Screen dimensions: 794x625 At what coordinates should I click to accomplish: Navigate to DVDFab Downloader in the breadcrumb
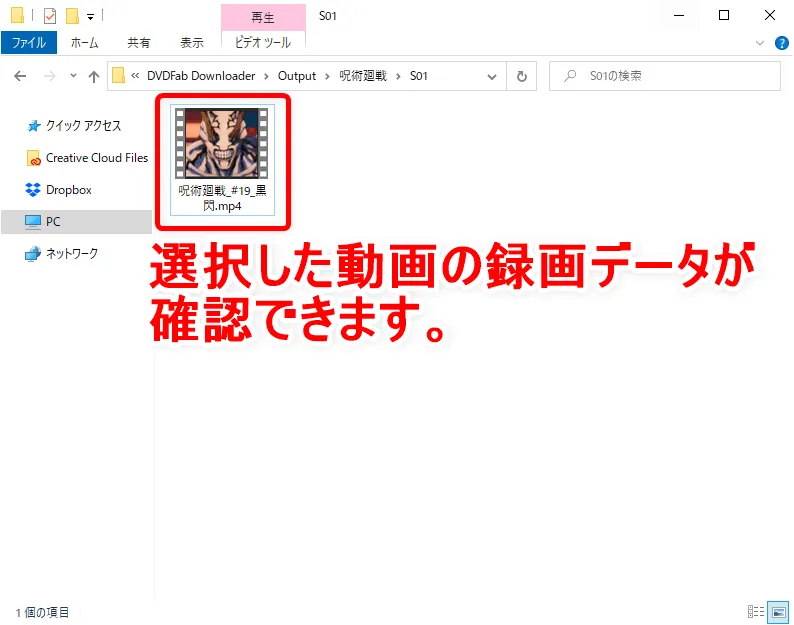(x=201, y=75)
